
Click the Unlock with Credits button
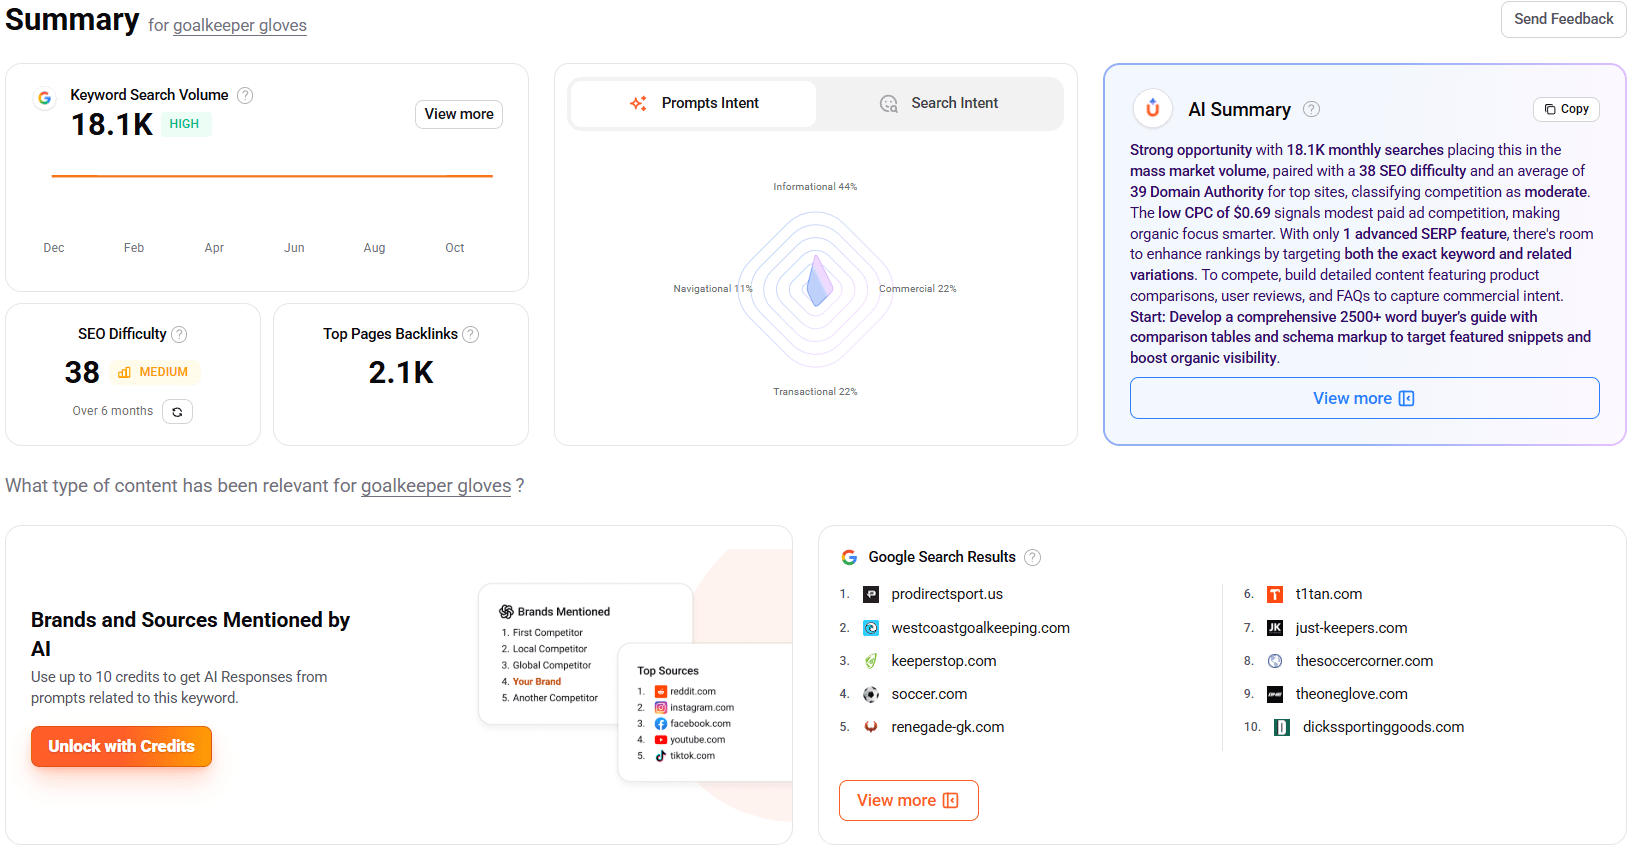click(121, 746)
